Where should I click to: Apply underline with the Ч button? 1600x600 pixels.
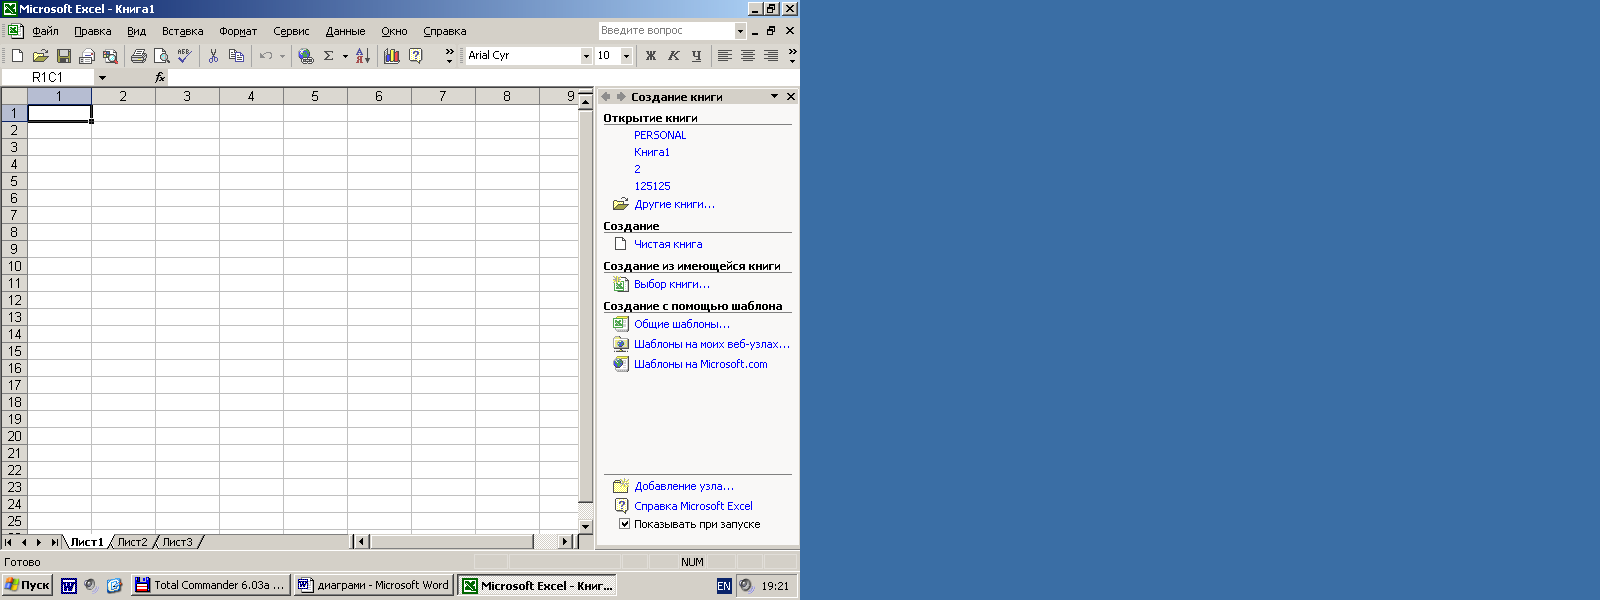click(696, 56)
